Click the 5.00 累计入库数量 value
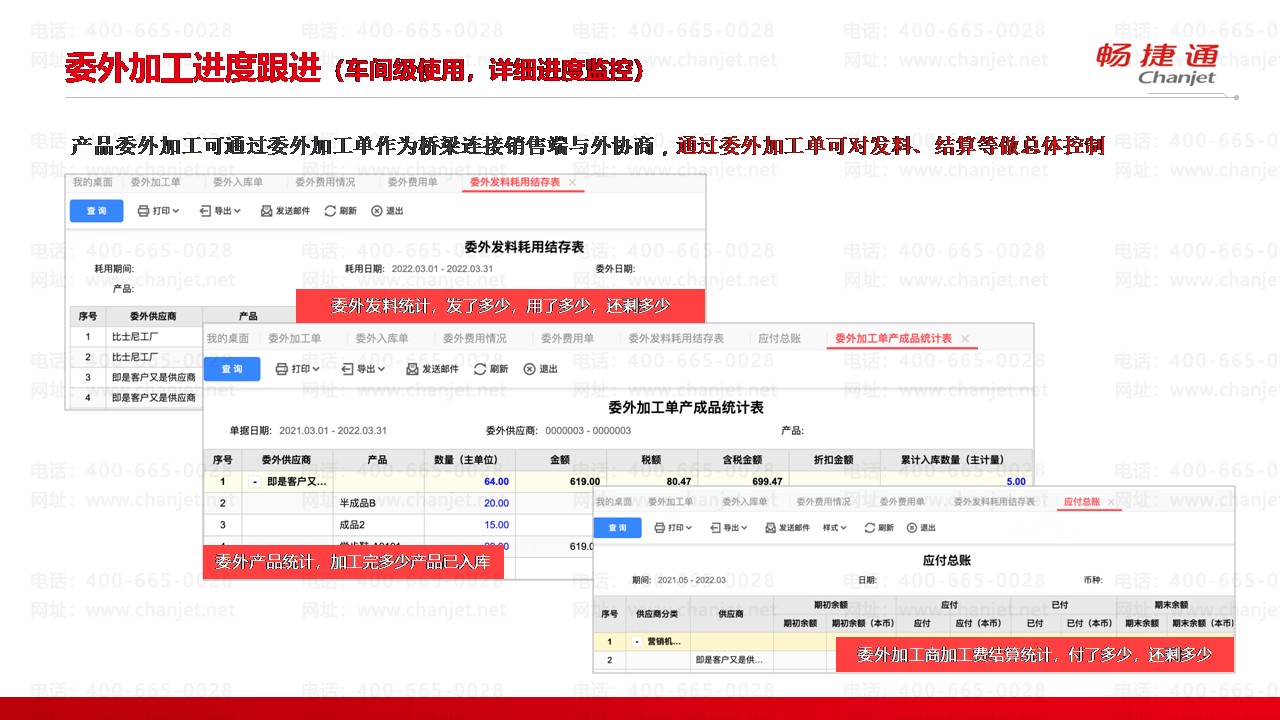Viewport: 1280px width, 720px height. (1016, 481)
